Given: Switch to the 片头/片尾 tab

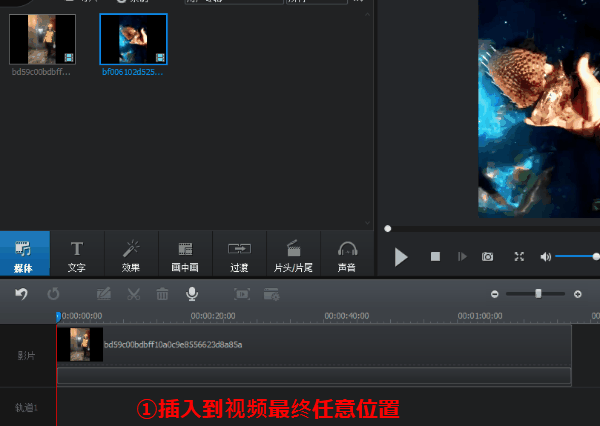Looking at the screenshot, I should (x=293, y=253).
